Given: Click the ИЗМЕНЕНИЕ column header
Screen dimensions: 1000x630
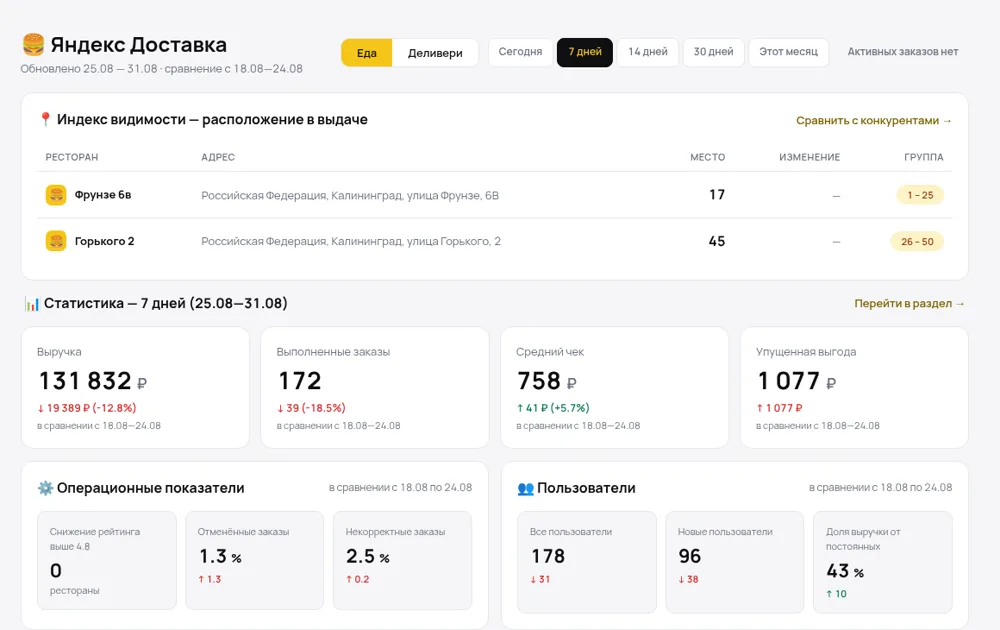Looking at the screenshot, I should (809, 157).
